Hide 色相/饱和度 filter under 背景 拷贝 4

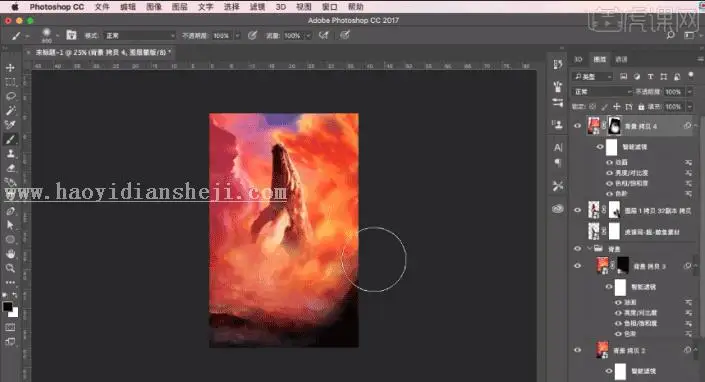[x=610, y=183]
